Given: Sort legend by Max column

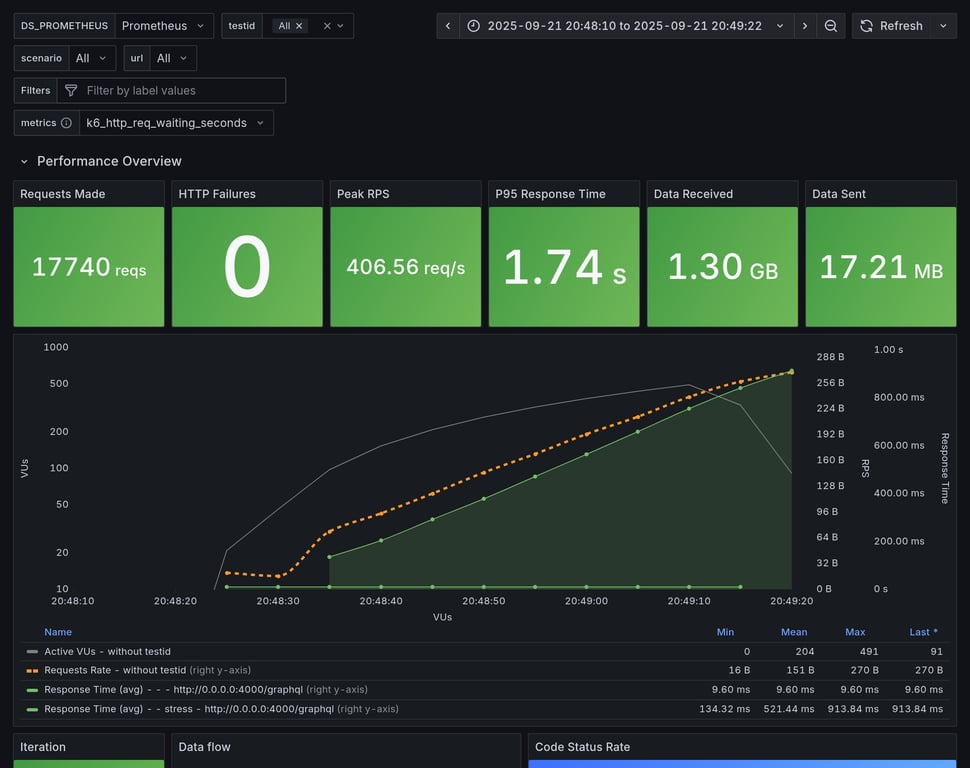Looking at the screenshot, I should click(855, 632).
